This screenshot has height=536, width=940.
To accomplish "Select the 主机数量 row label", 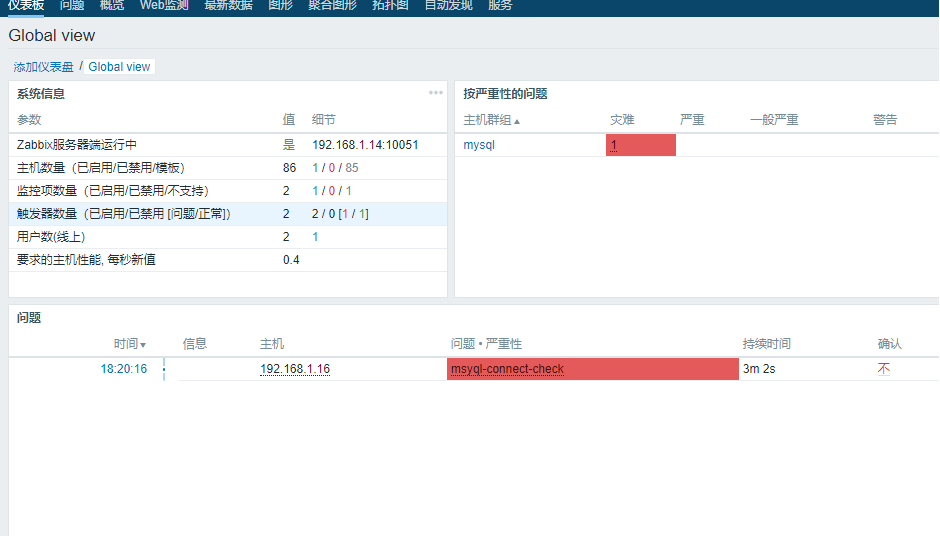I will [x=101, y=168].
